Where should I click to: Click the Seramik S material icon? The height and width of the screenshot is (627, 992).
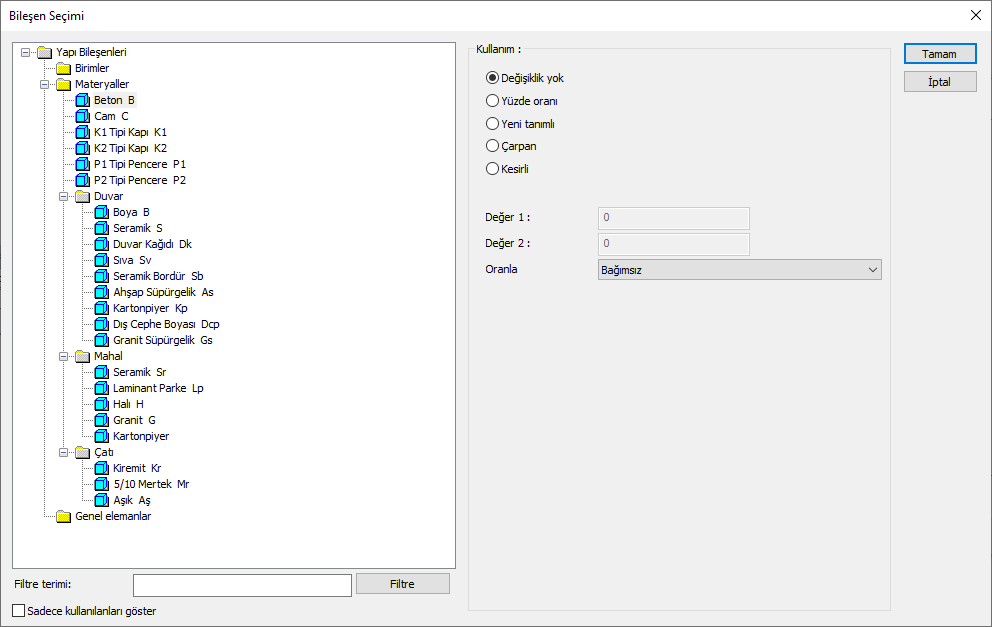tap(101, 228)
